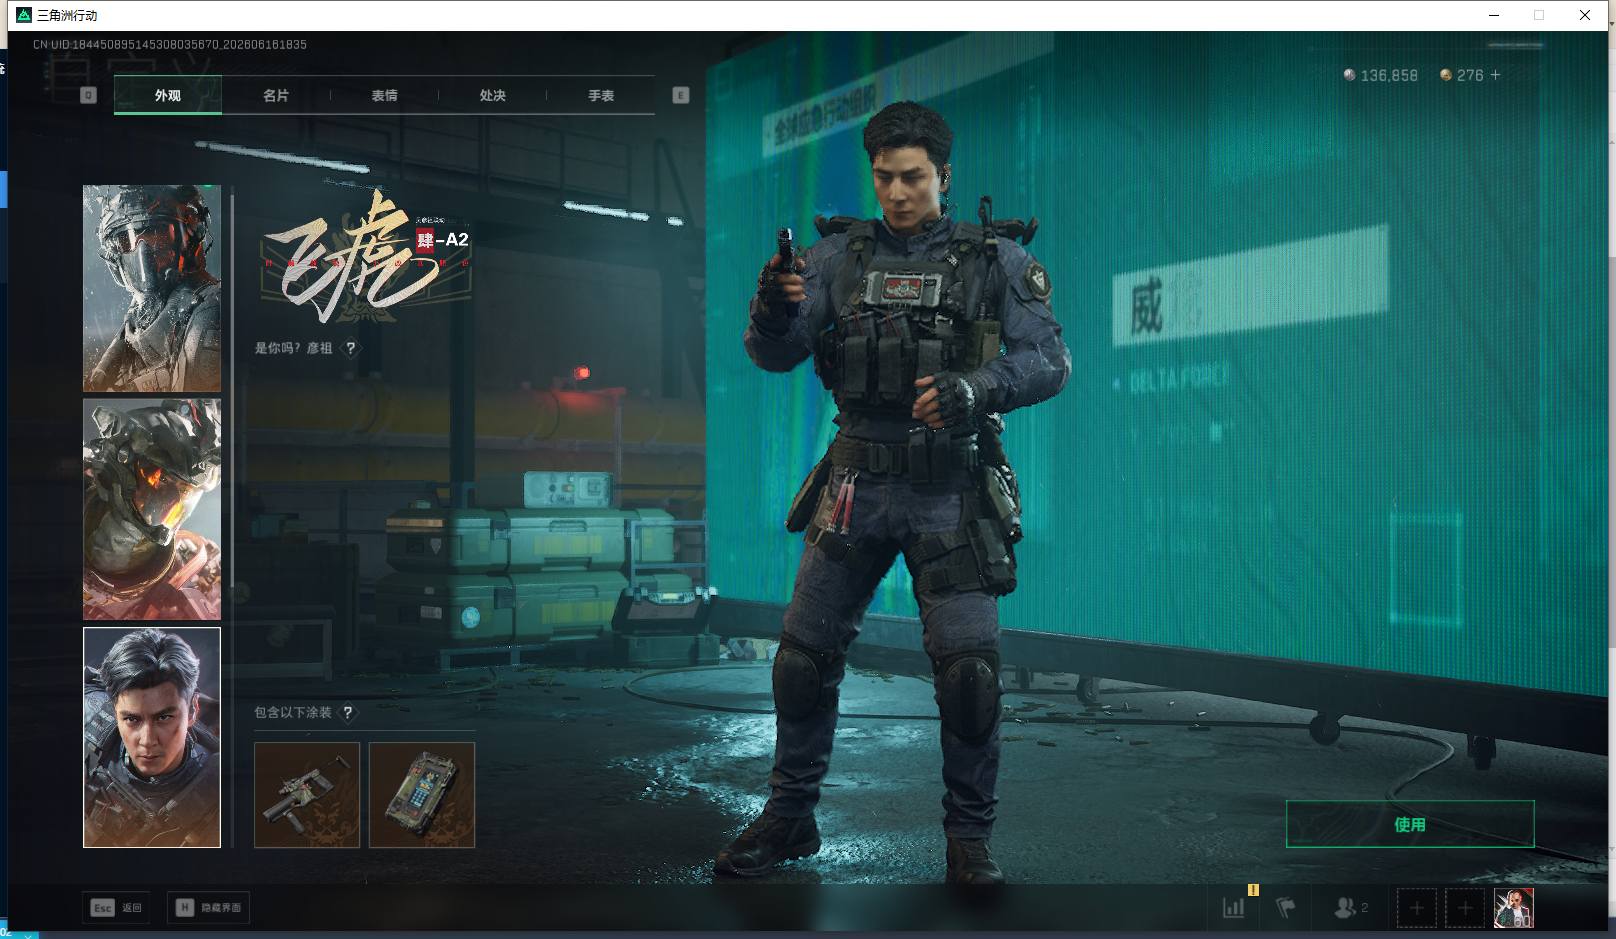Click the first empty squad slot plus
1616x939 pixels.
(x=1417, y=908)
